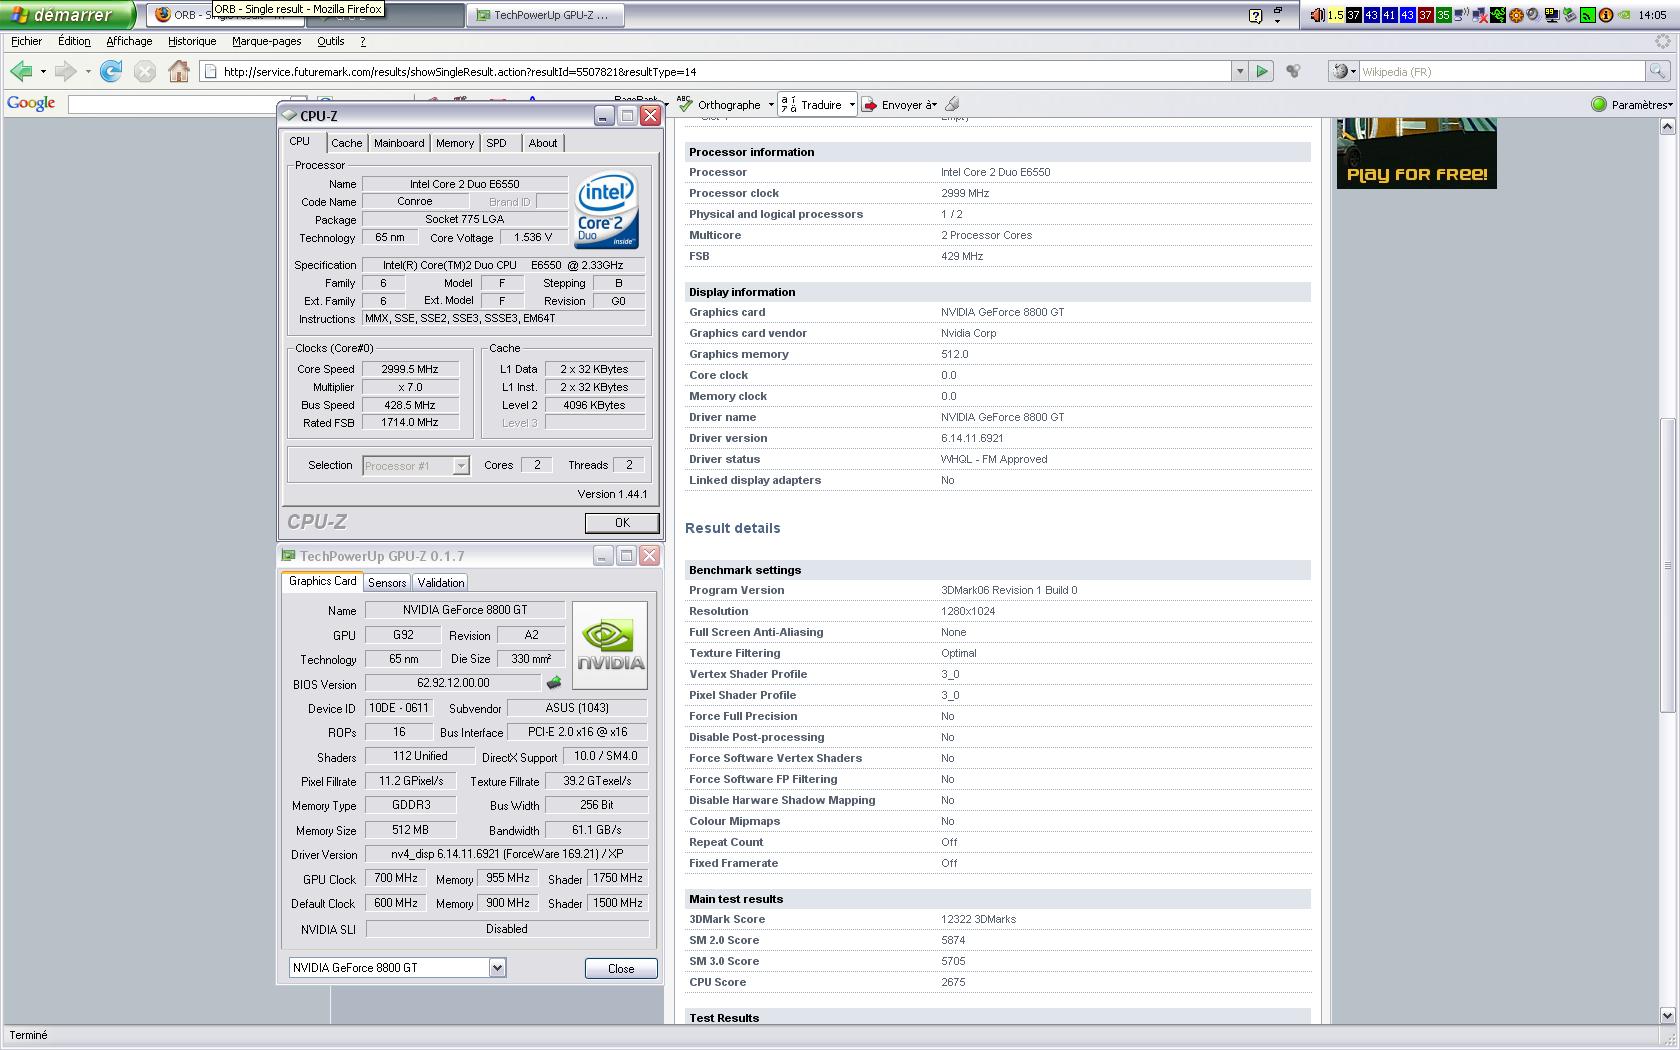Switch to the TechPowerUp GPU-Z taskbar item

(547, 15)
